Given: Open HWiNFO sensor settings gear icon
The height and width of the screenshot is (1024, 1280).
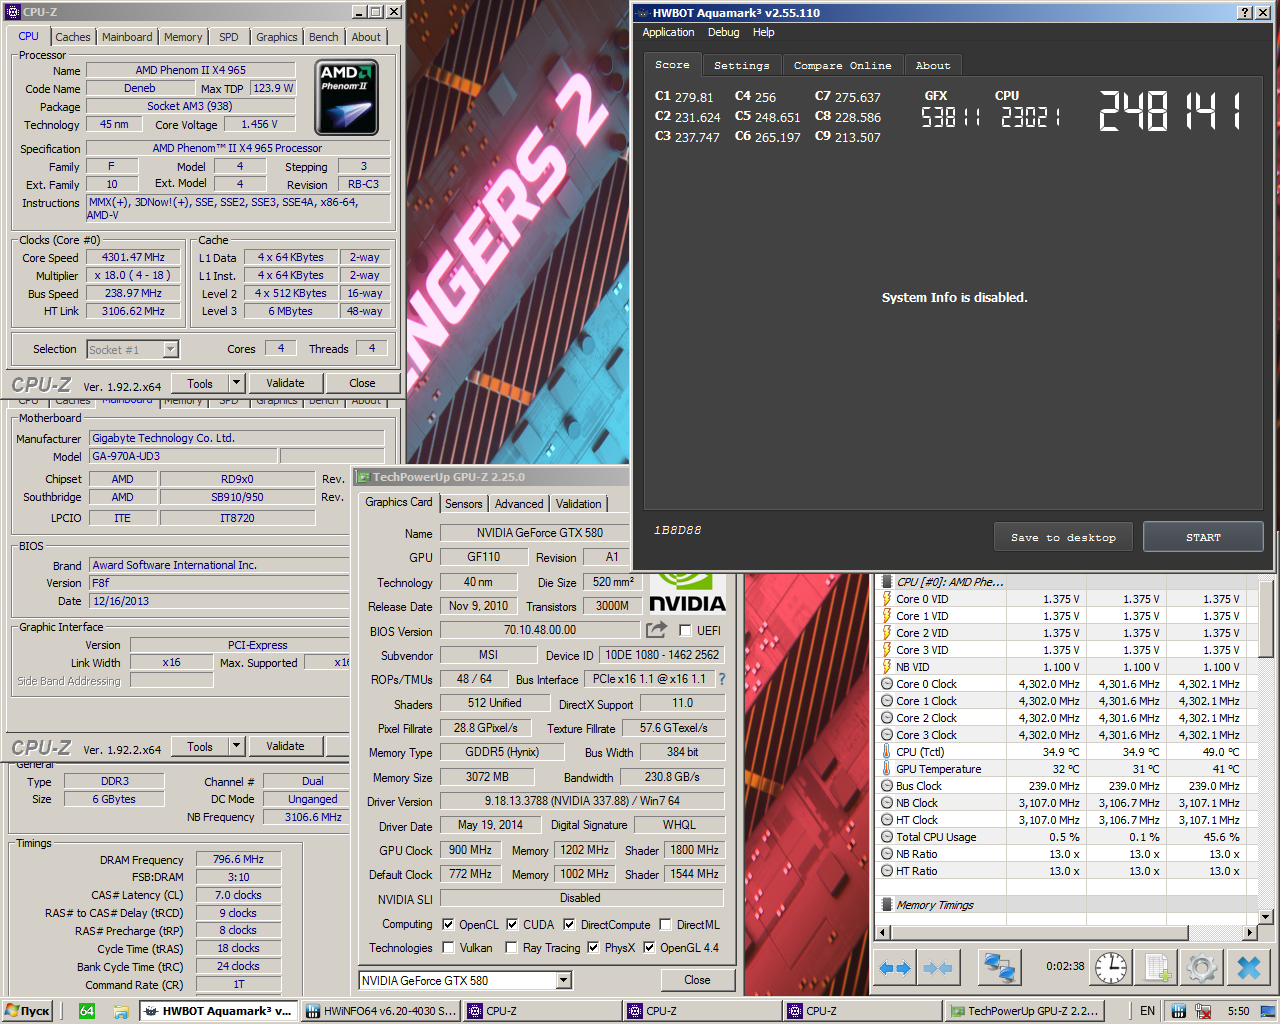Looking at the screenshot, I should (1202, 967).
